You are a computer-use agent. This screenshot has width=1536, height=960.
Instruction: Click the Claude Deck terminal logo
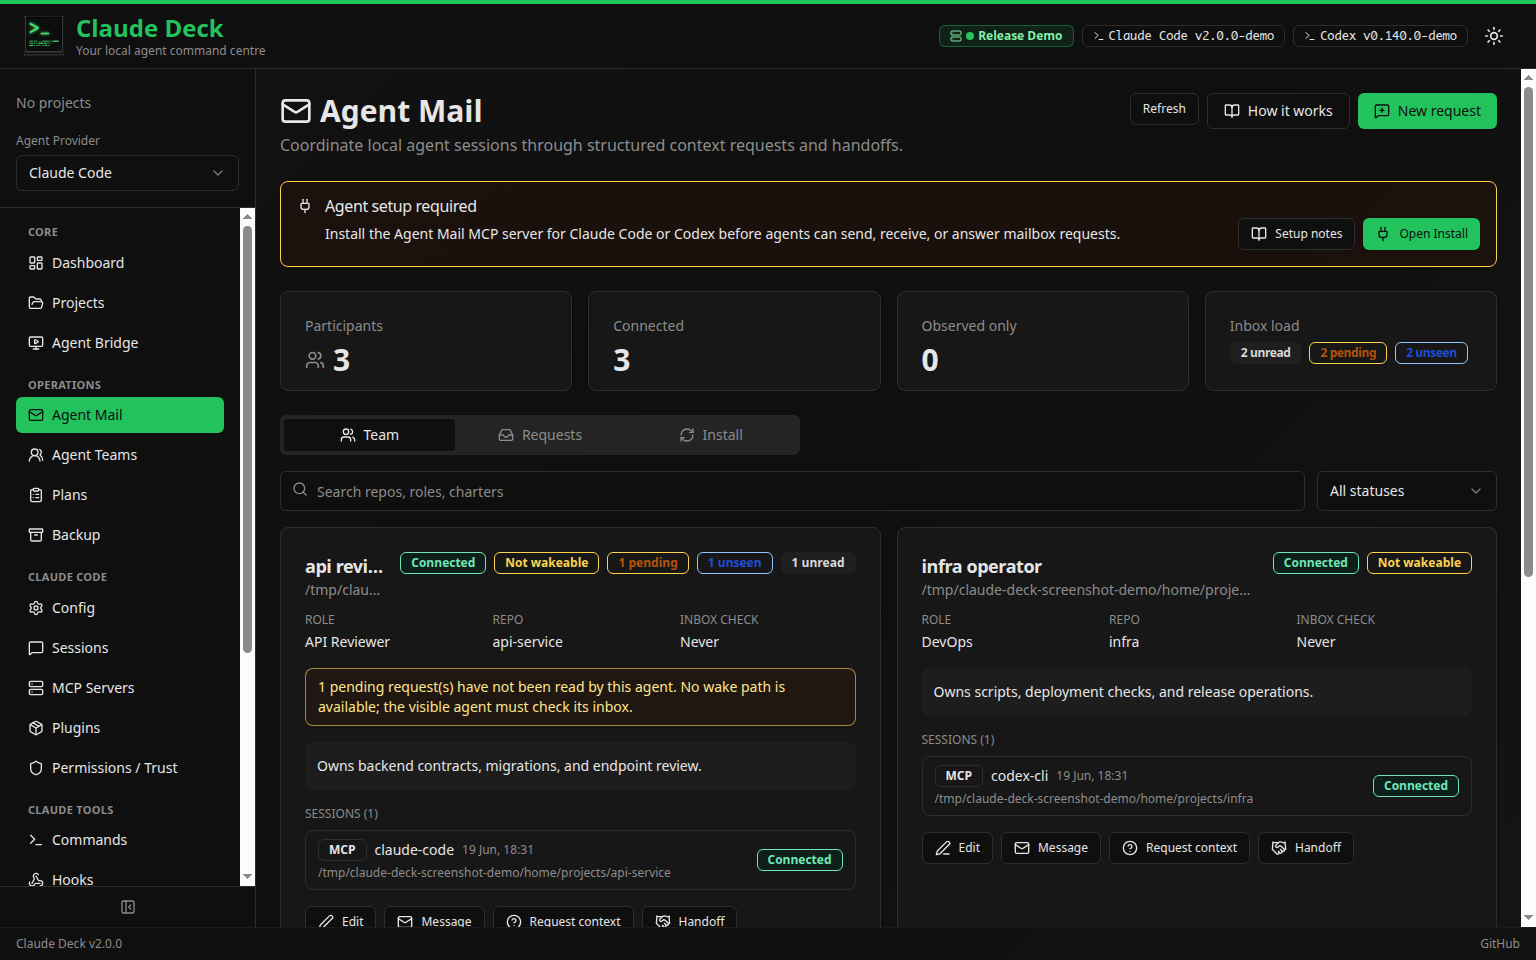click(x=43, y=36)
